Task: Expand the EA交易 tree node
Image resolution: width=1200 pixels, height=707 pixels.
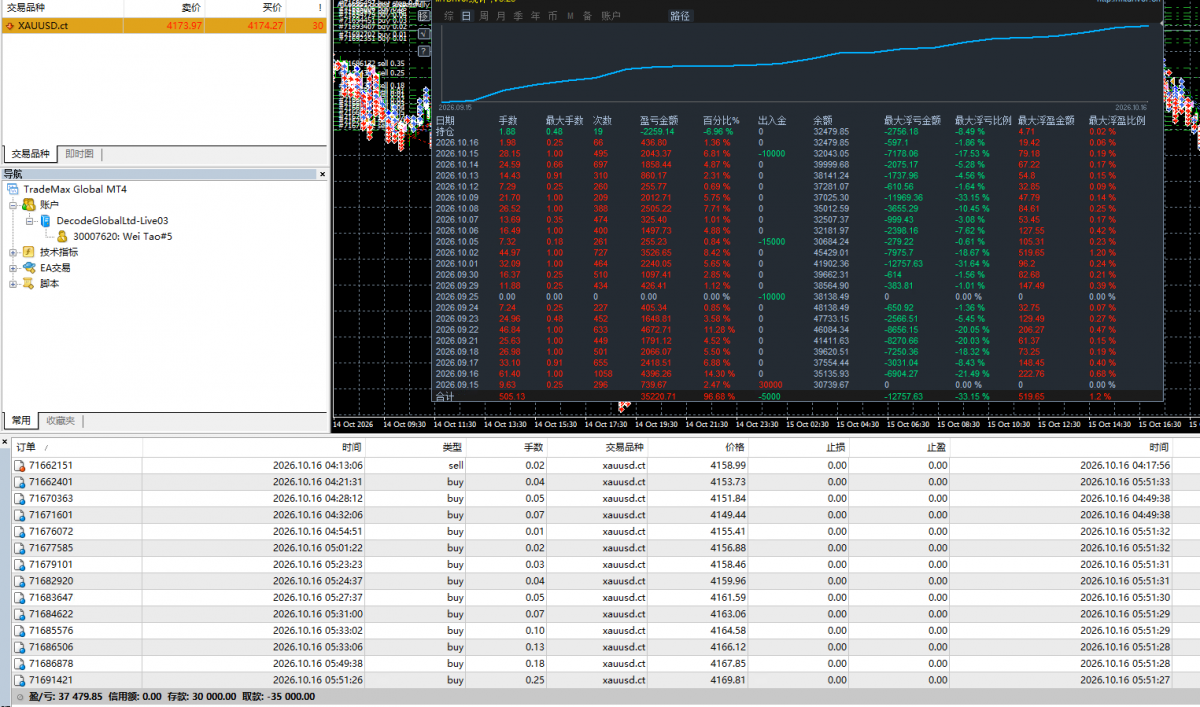Action: (13, 268)
